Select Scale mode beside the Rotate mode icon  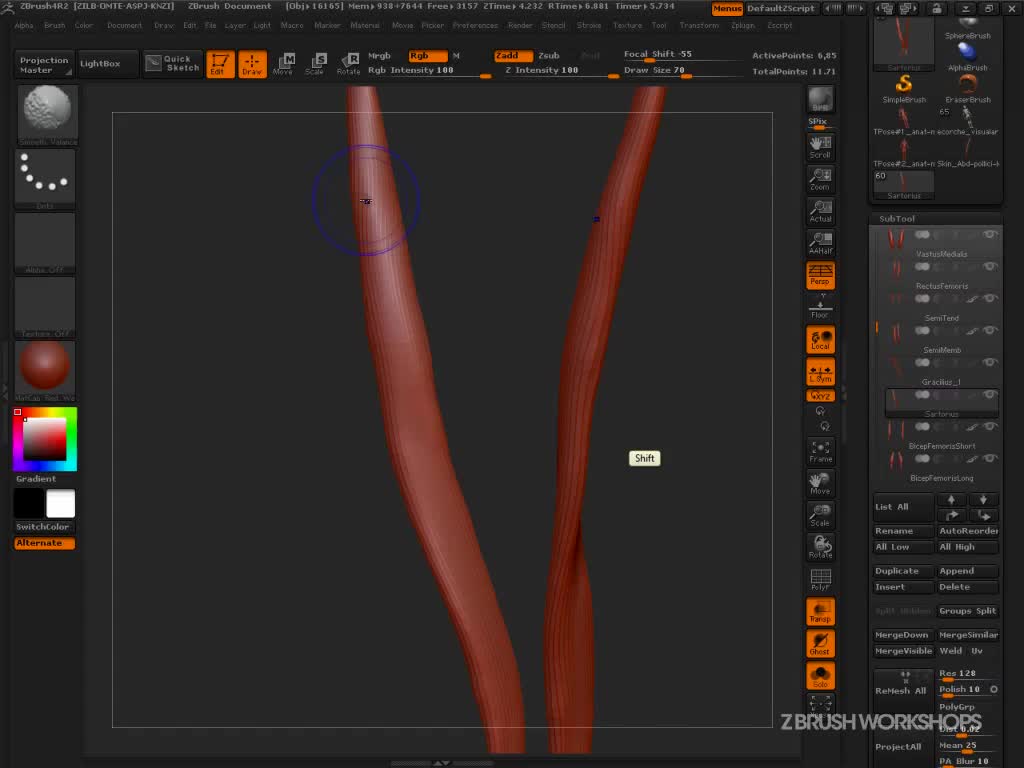316,64
